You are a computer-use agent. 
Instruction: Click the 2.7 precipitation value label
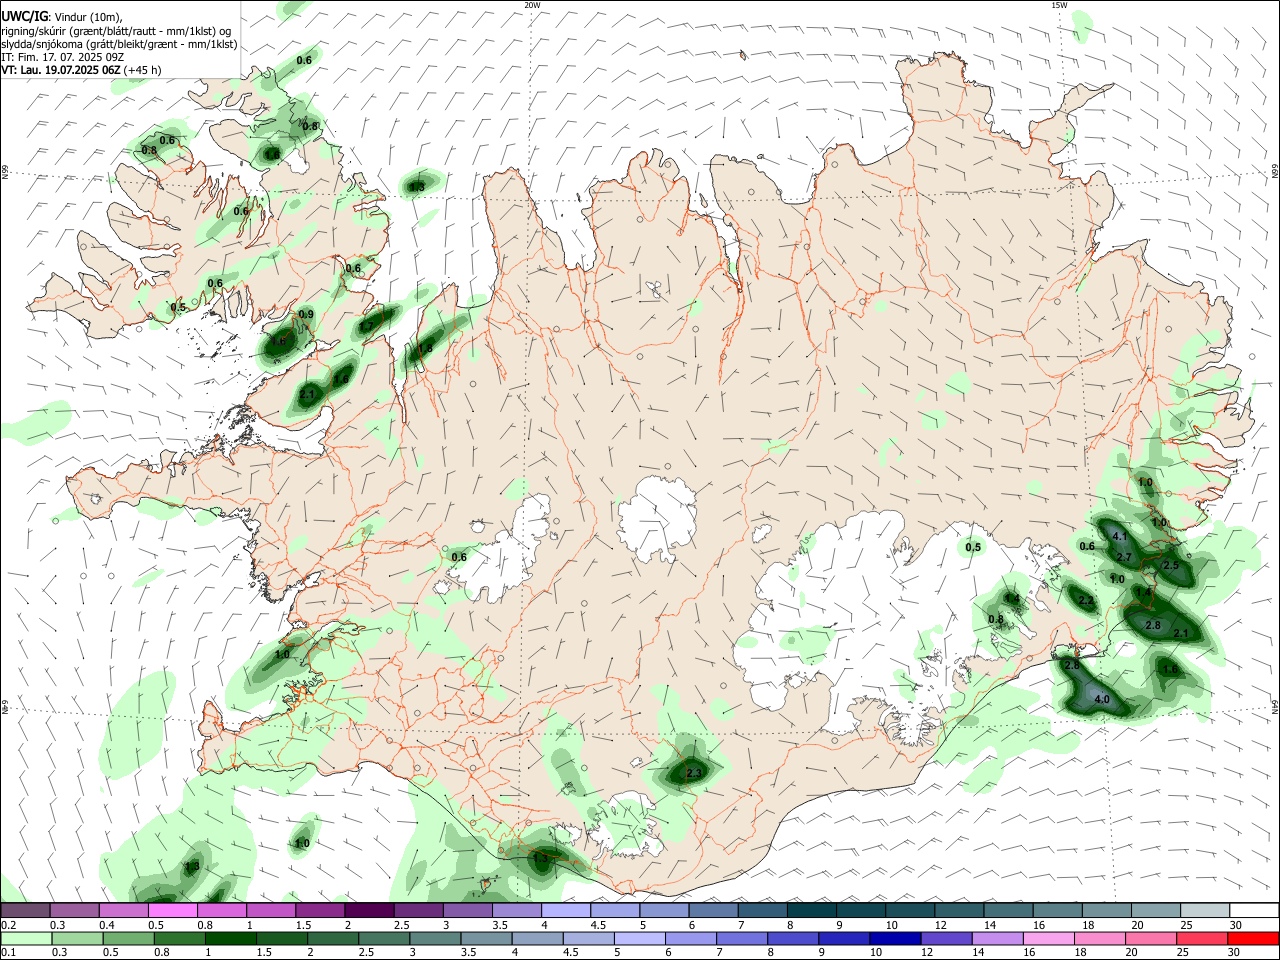point(1124,557)
